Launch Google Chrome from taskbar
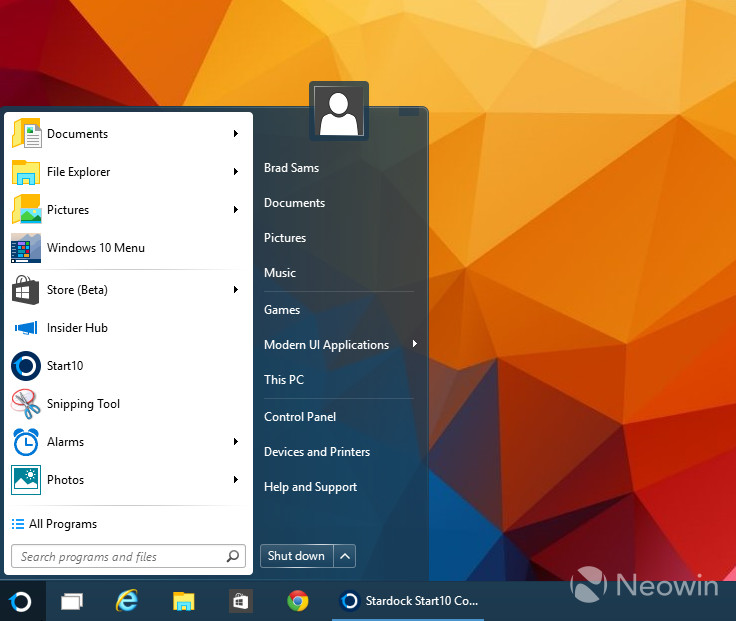Viewport: 736px width, 621px height. (298, 601)
